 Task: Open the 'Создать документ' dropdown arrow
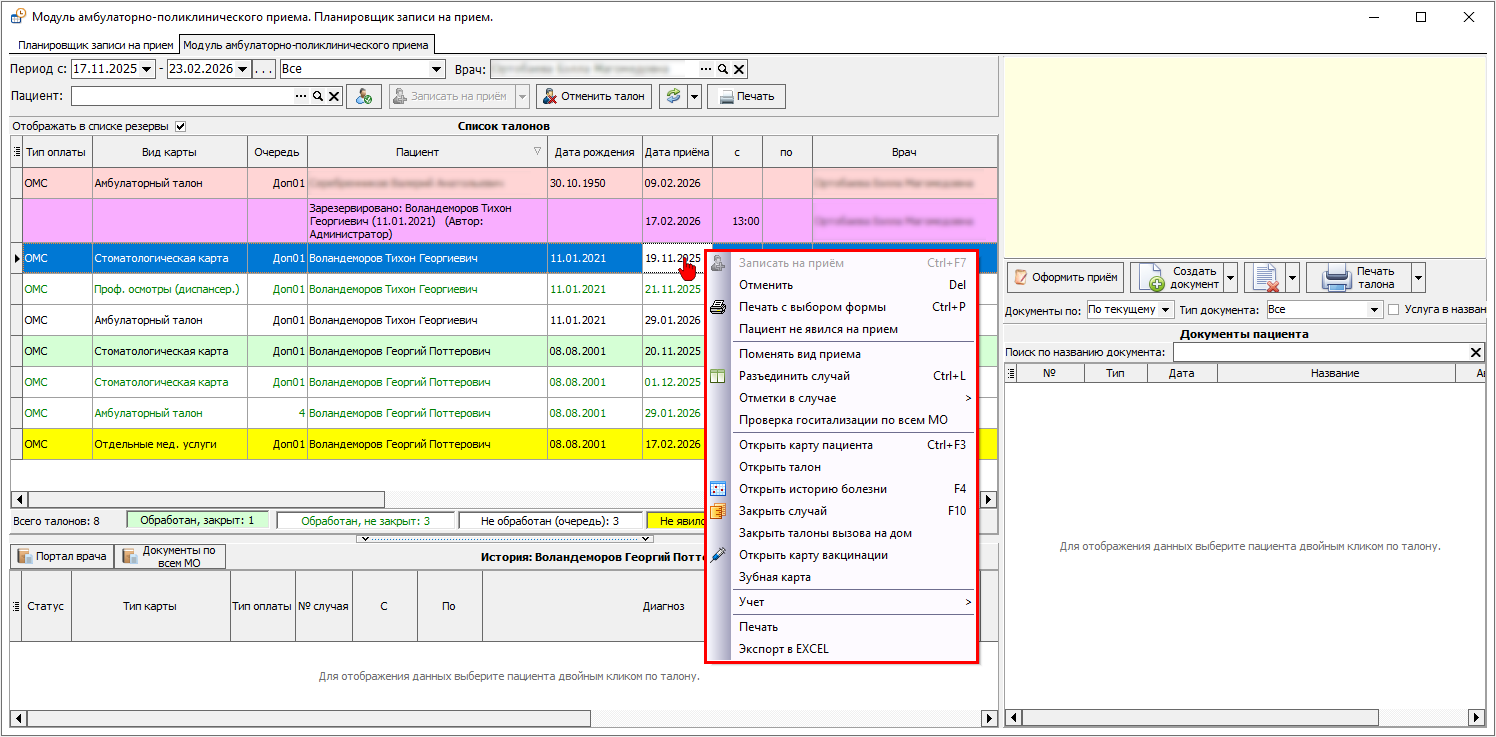[x=1230, y=277]
